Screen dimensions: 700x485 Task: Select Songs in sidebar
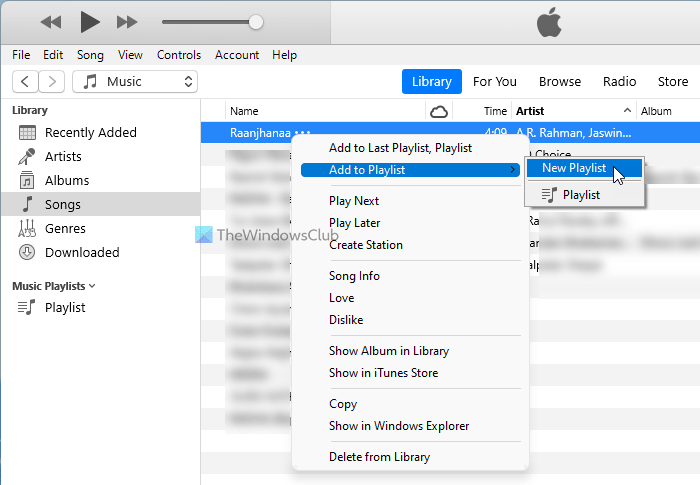[x=100, y=204]
